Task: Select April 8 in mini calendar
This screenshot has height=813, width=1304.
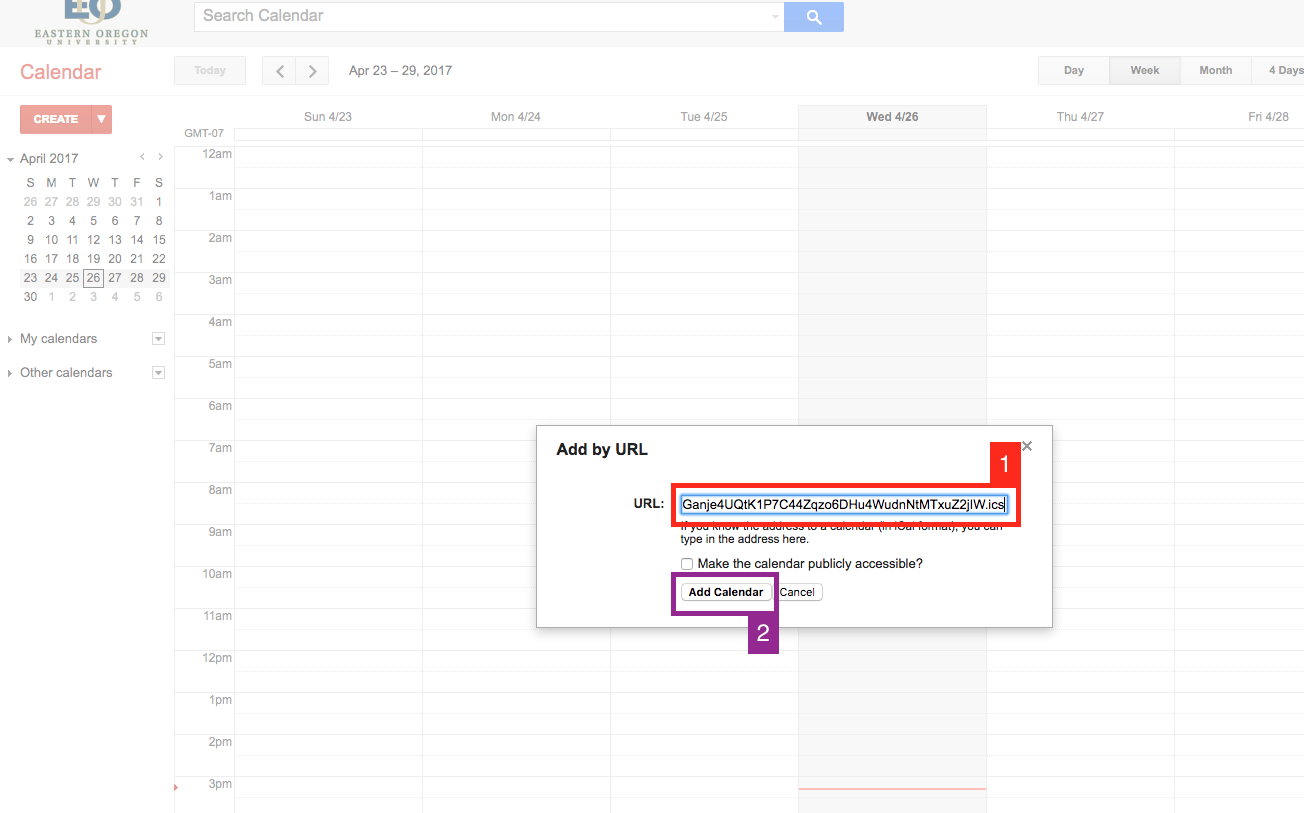Action: [x=158, y=221]
